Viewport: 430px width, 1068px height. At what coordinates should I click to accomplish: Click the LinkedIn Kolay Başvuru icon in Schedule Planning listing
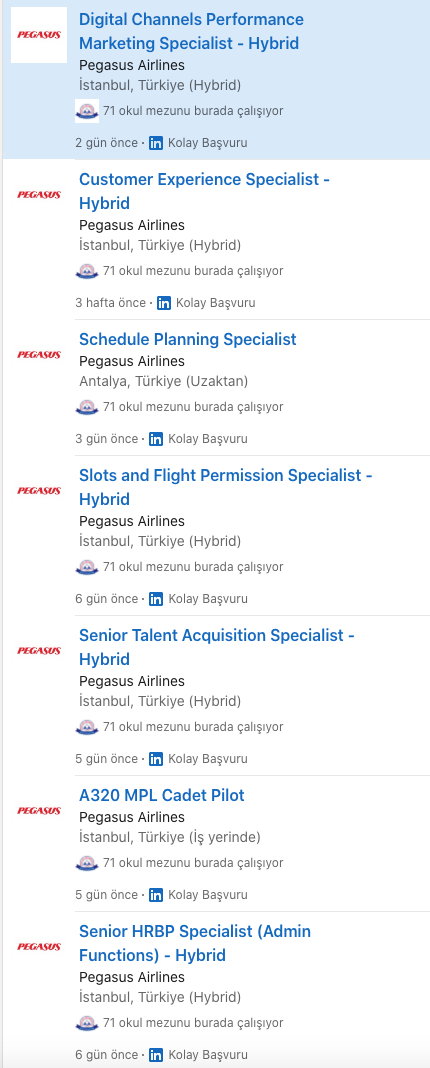point(156,439)
